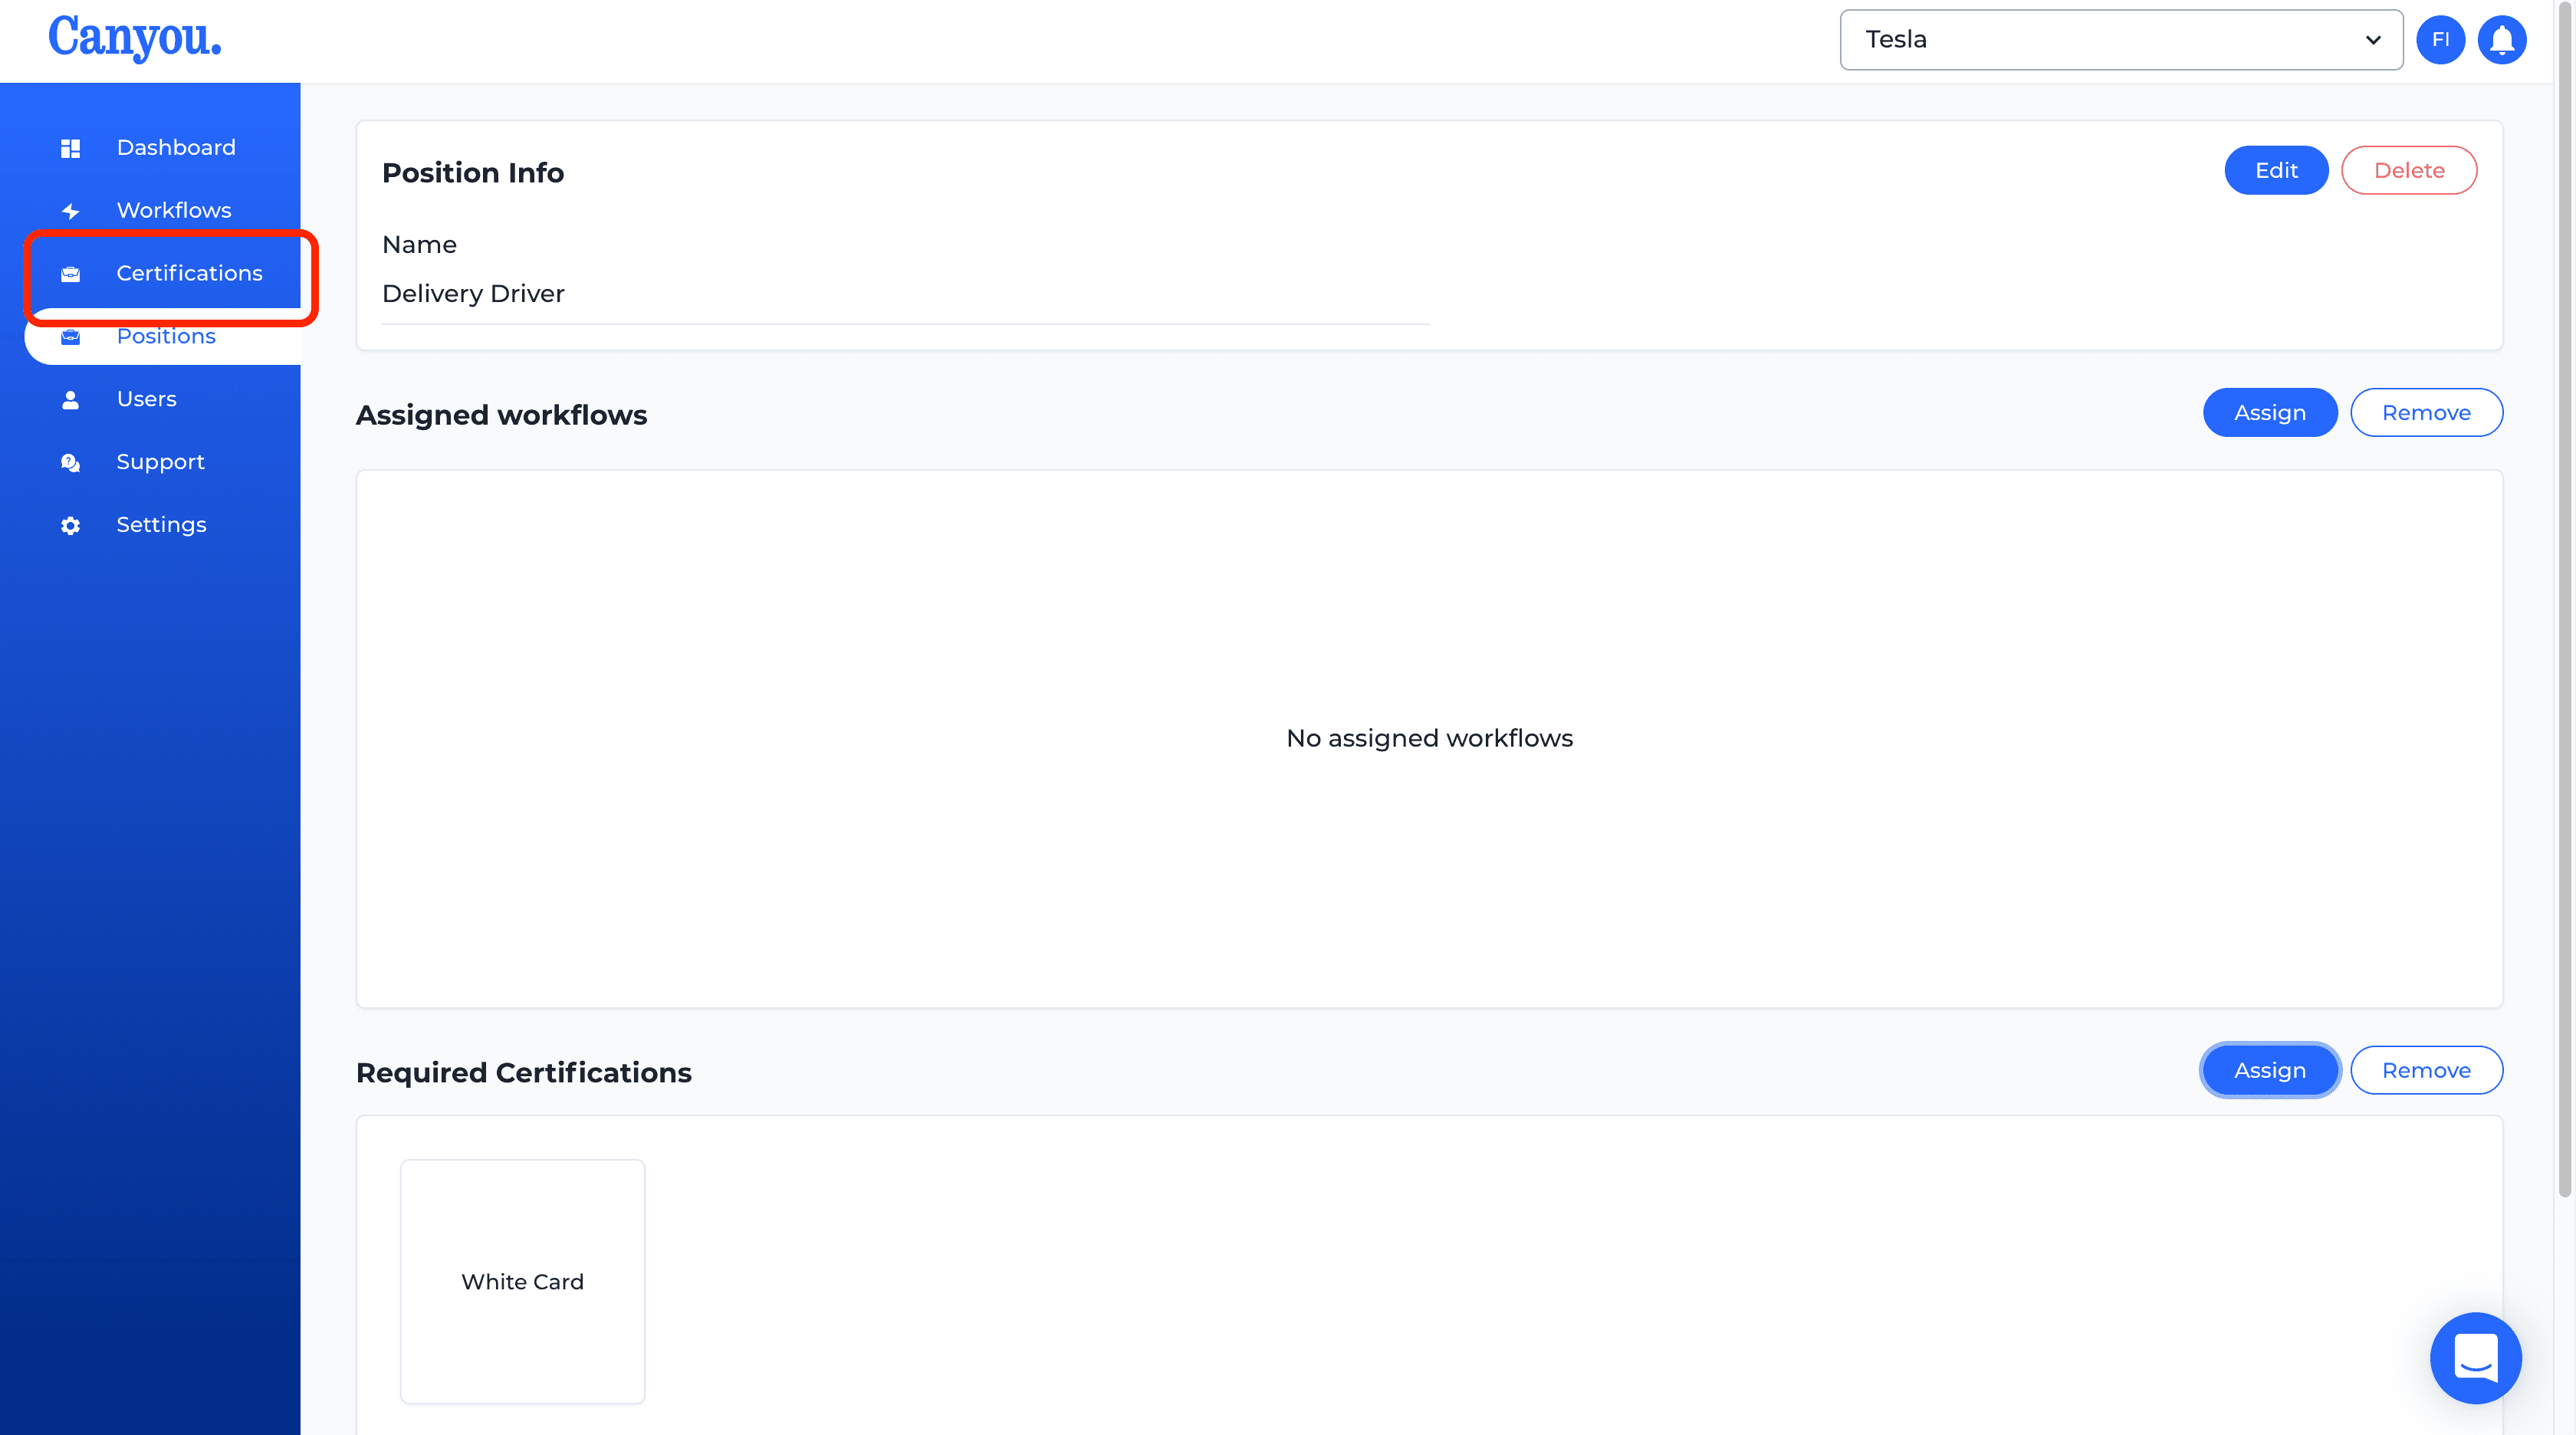
Task: Click the Assigned workflows heading
Action: (x=501, y=415)
